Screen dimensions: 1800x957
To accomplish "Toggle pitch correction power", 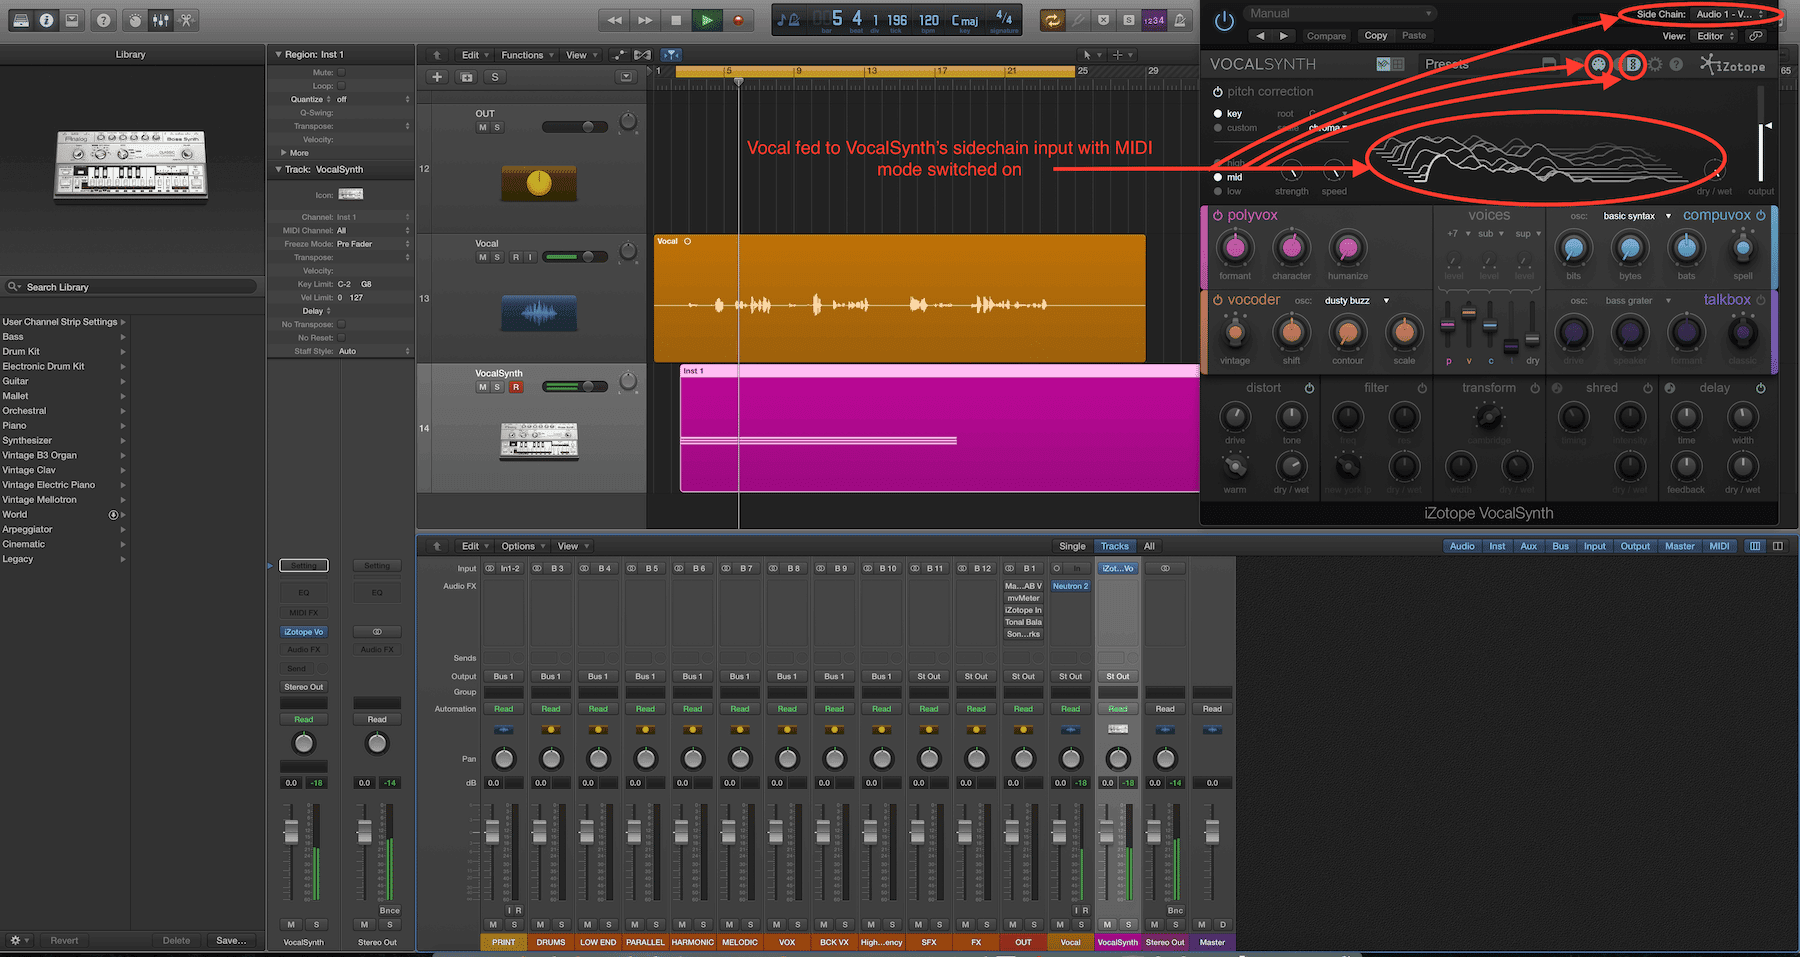I will tap(1218, 91).
